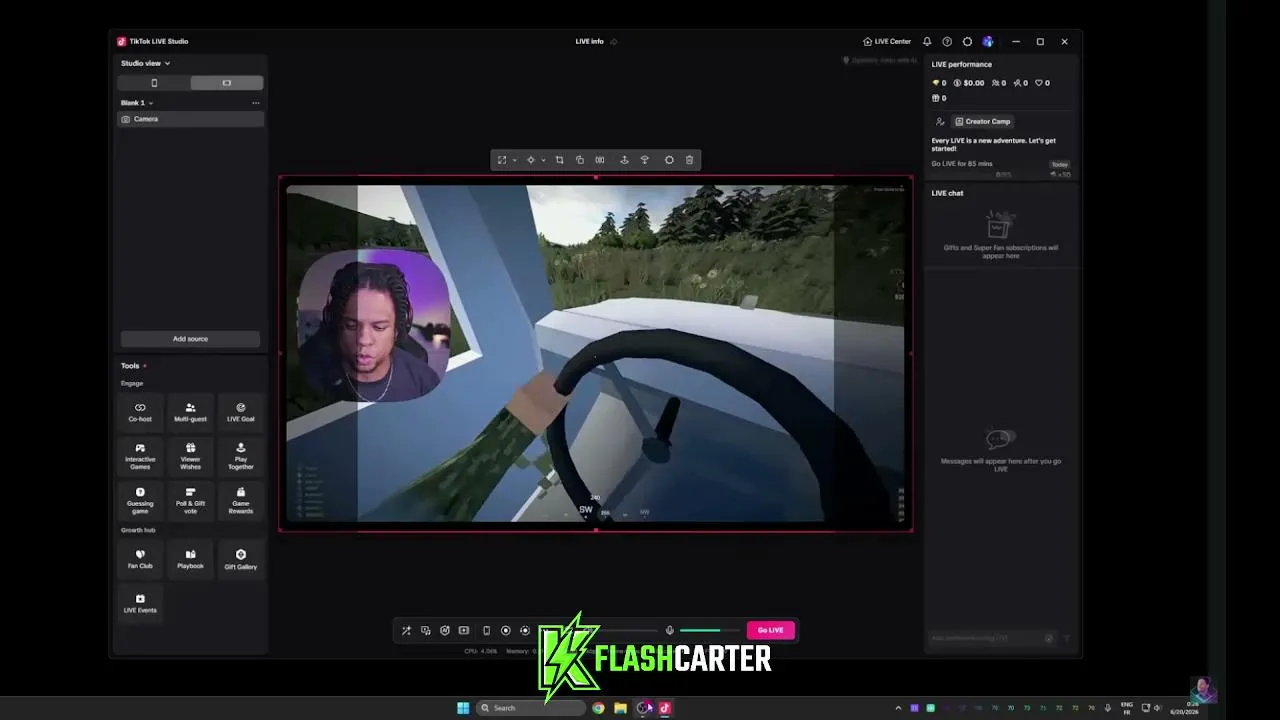Open the phone preview icon in bottom bar

(486, 630)
